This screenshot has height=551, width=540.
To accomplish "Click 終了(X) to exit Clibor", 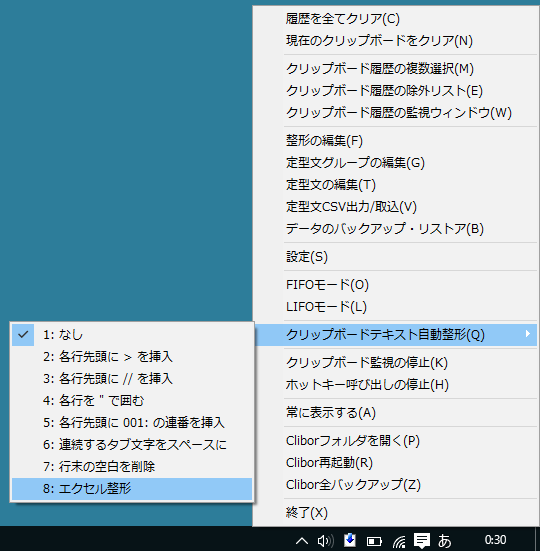I will (395, 513).
